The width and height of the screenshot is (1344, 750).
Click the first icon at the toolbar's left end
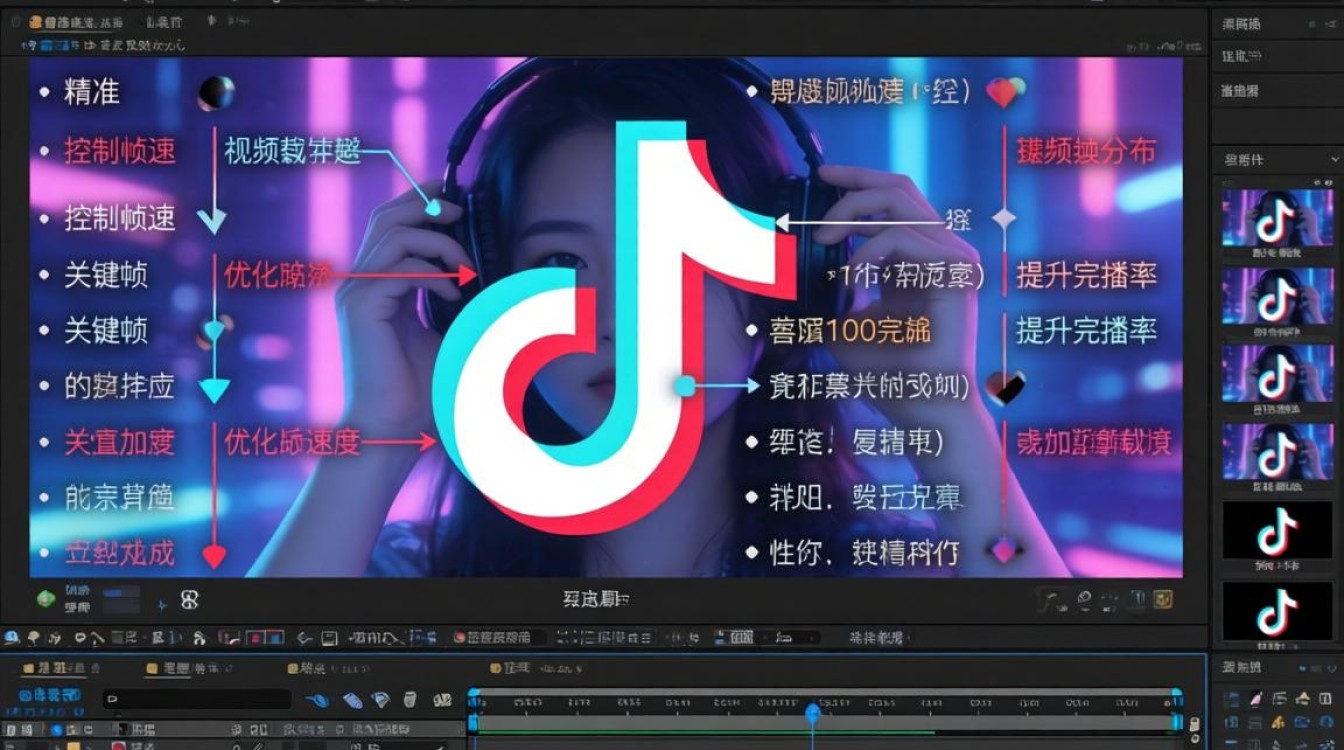[x=11, y=637]
